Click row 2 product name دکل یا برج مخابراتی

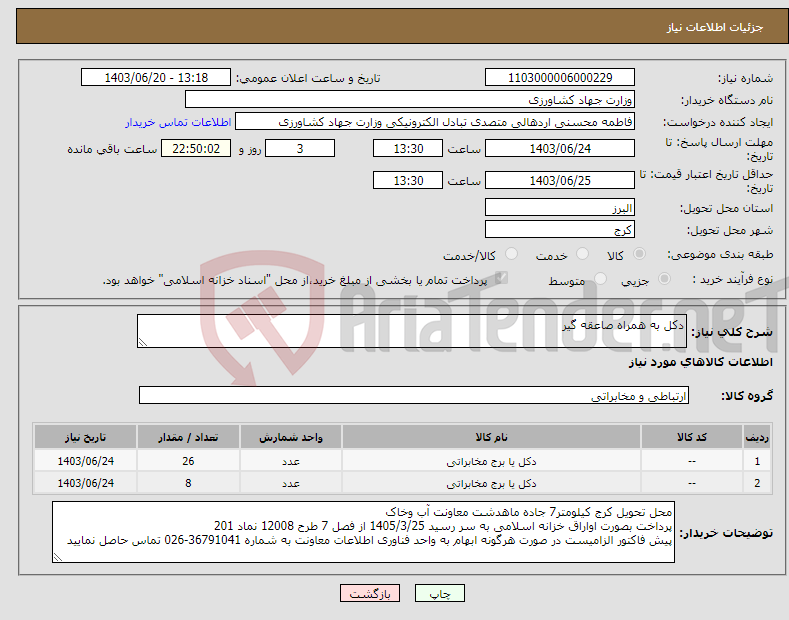coord(491,483)
